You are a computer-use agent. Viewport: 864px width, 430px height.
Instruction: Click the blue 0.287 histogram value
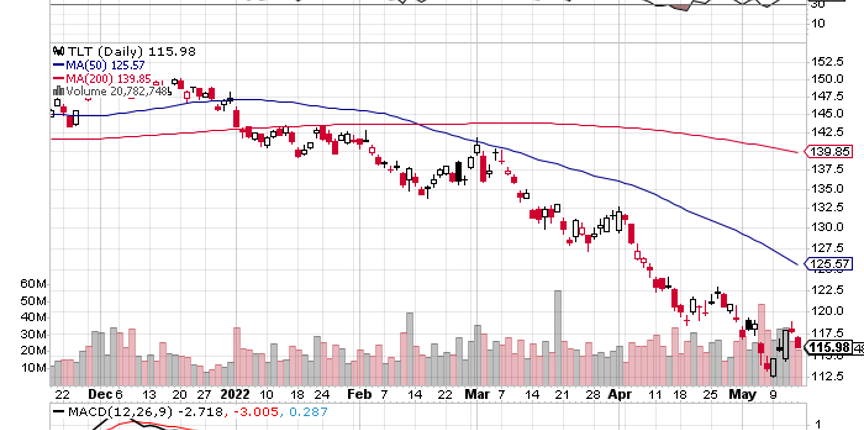pyautogui.click(x=307, y=412)
